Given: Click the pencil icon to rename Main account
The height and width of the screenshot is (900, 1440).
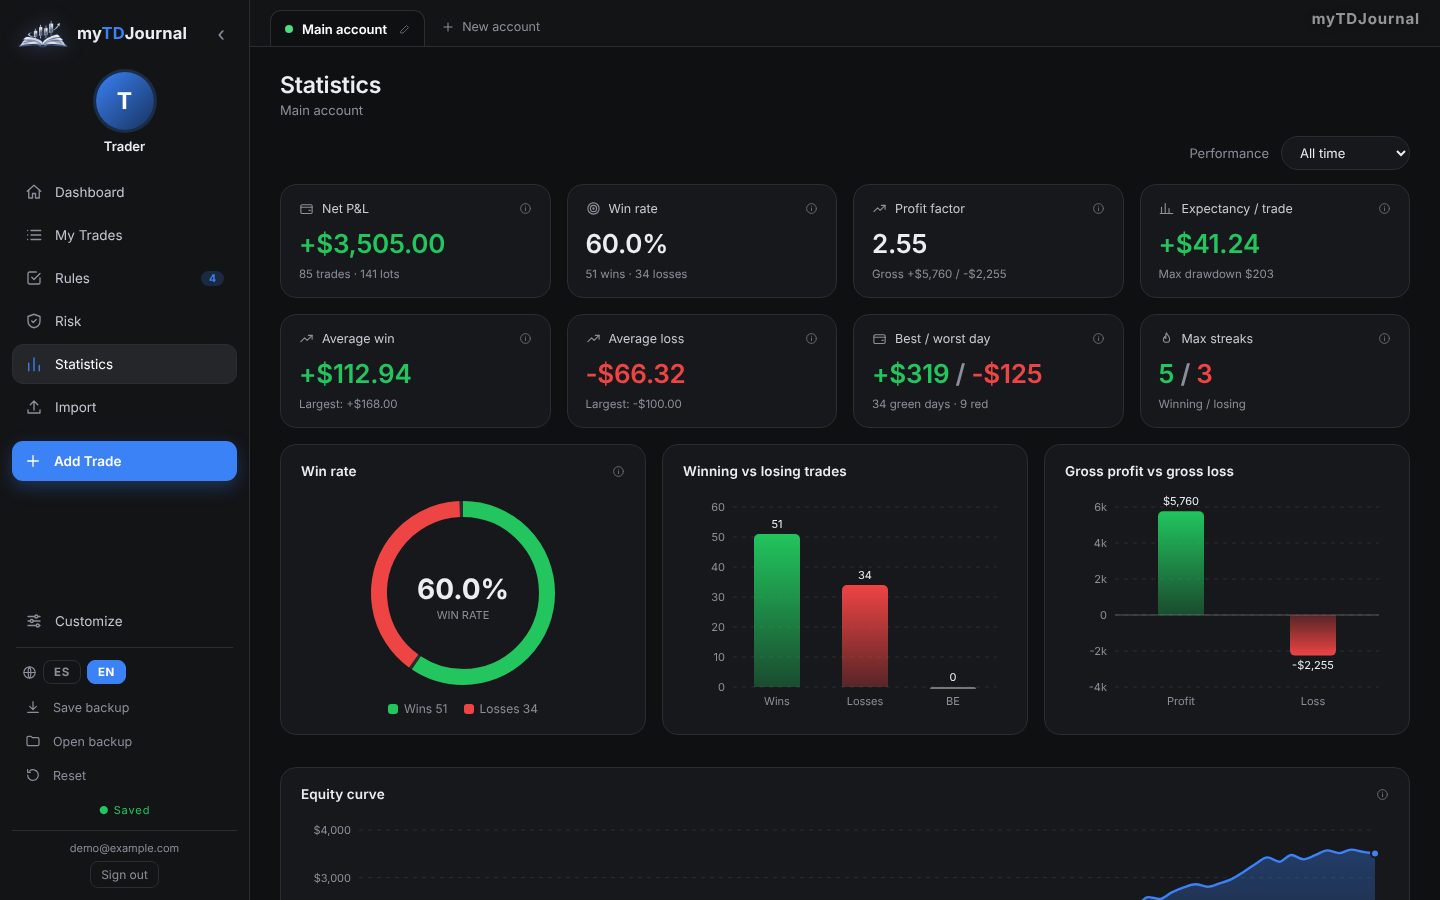Looking at the screenshot, I should 404,29.
